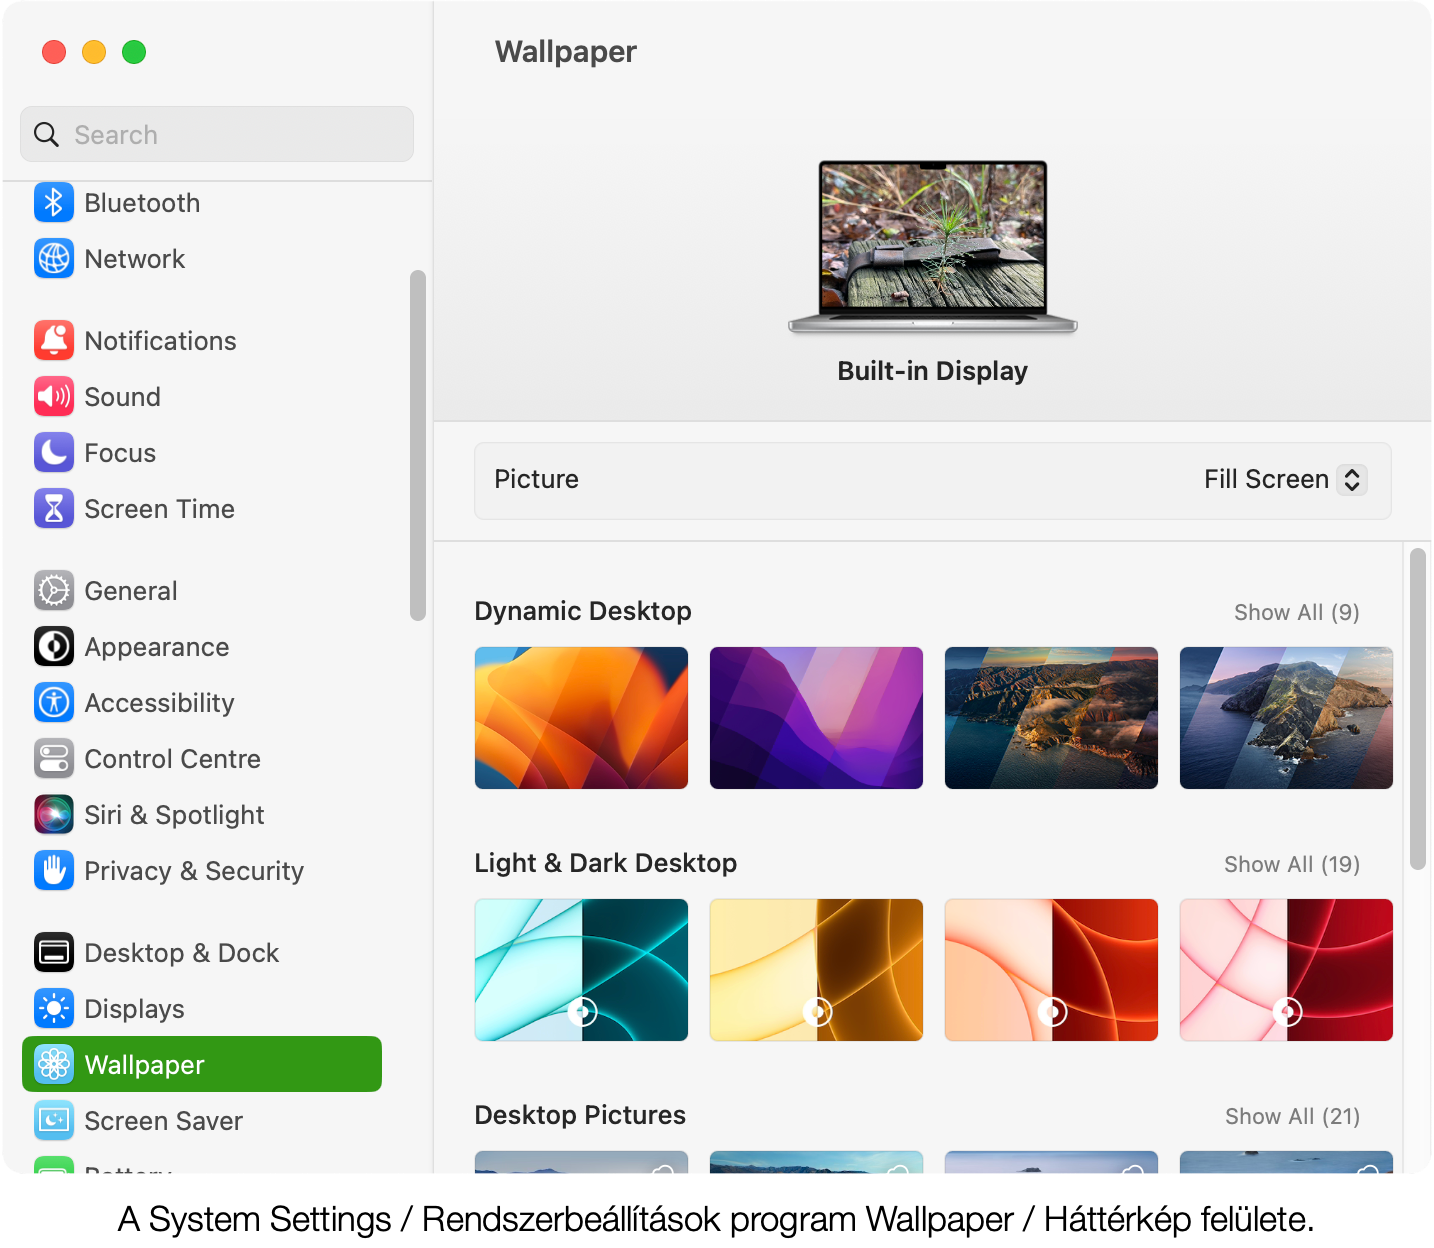This screenshot has height=1248, width=1434.
Task: Click the Sound speaker icon
Action: [54, 396]
